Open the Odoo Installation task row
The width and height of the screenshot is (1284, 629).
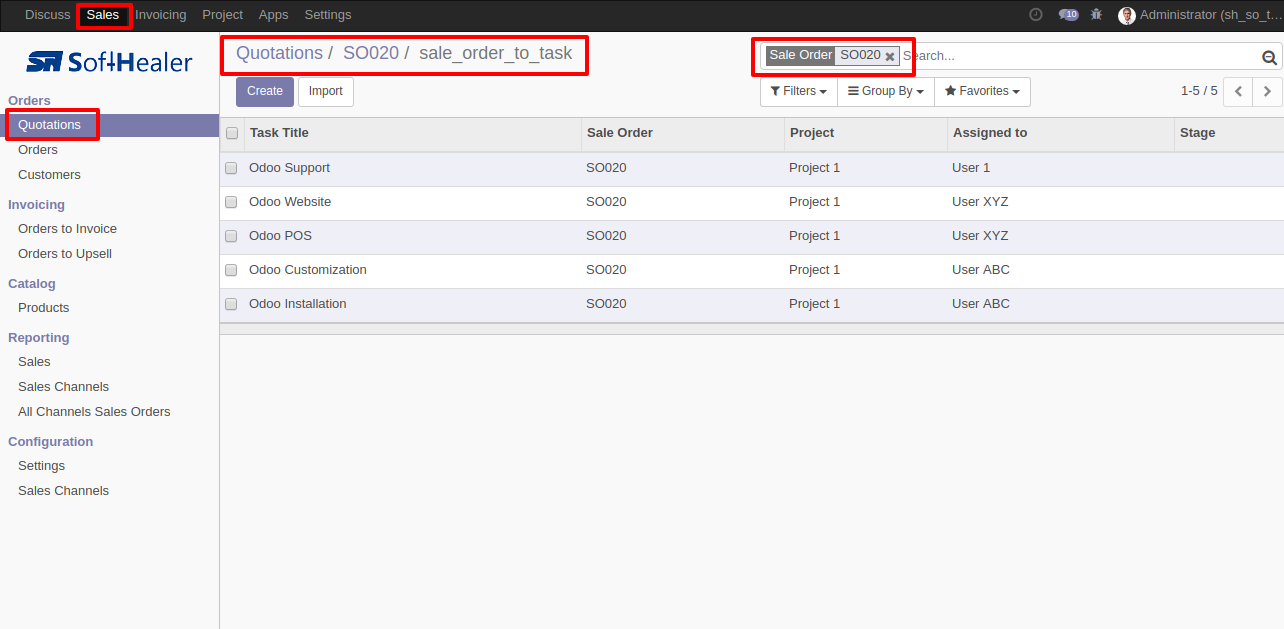pos(752,304)
